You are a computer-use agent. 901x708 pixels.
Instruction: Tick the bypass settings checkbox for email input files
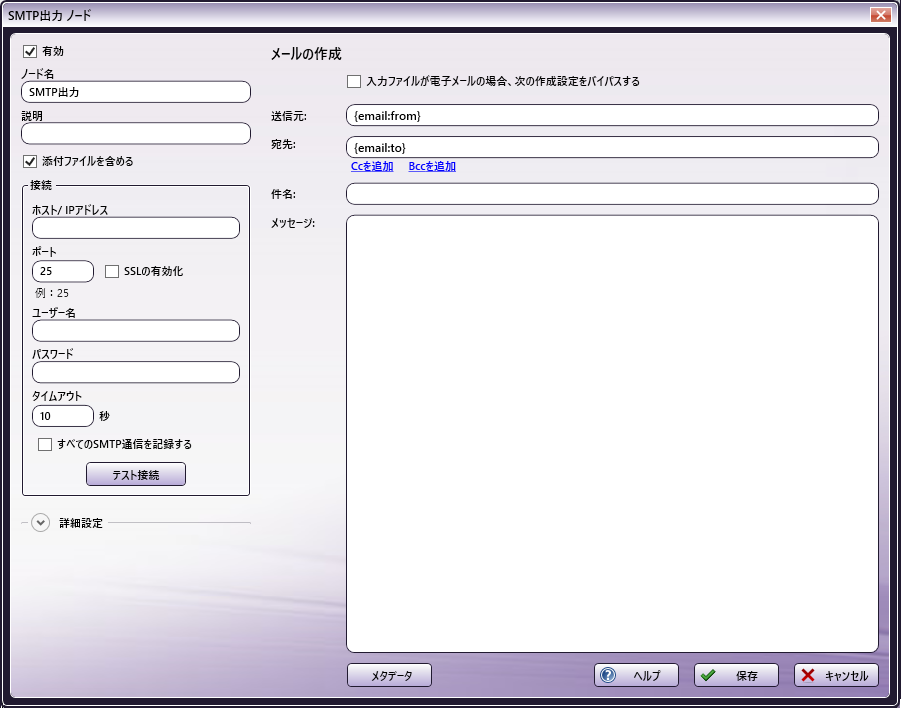tap(354, 82)
